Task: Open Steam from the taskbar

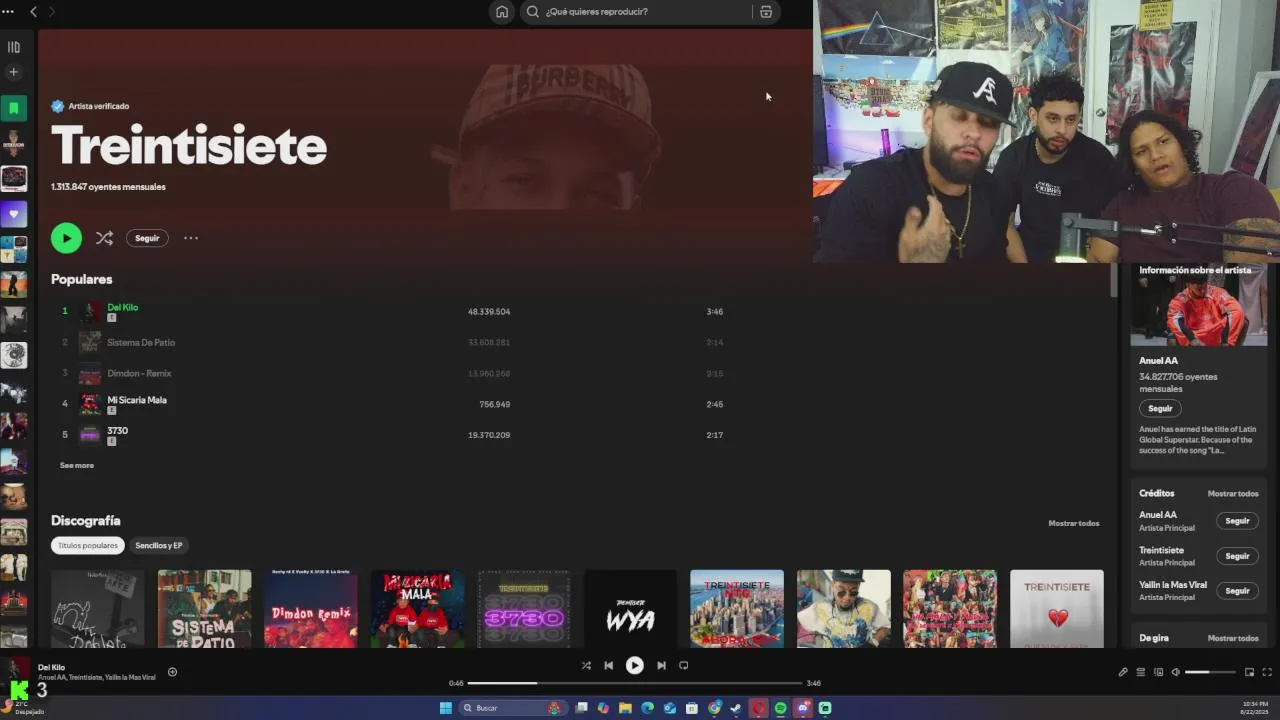Action: point(736,708)
